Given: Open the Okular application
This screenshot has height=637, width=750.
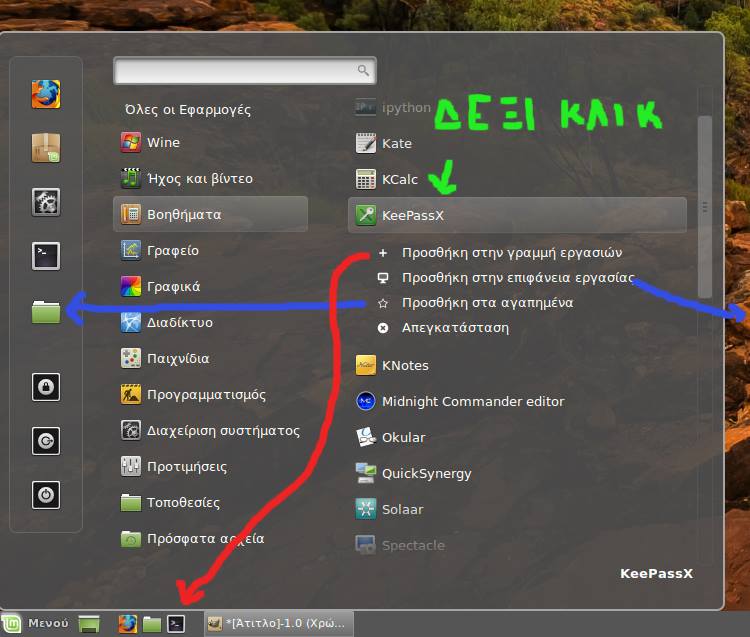Looking at the screenshot, I should pyautogui.click(x=403, y=438).
